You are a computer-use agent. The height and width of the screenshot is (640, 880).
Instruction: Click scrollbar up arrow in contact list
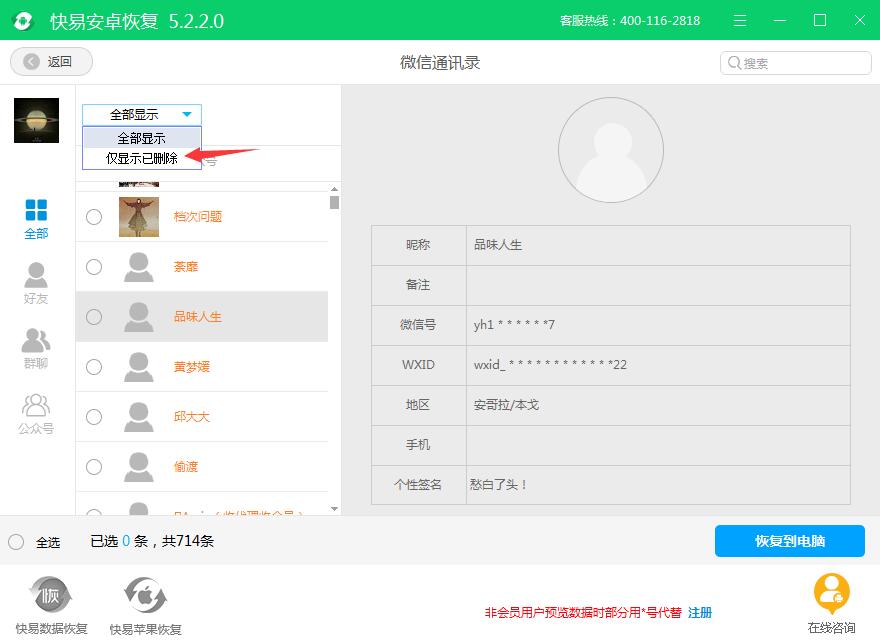coord(334,189)
